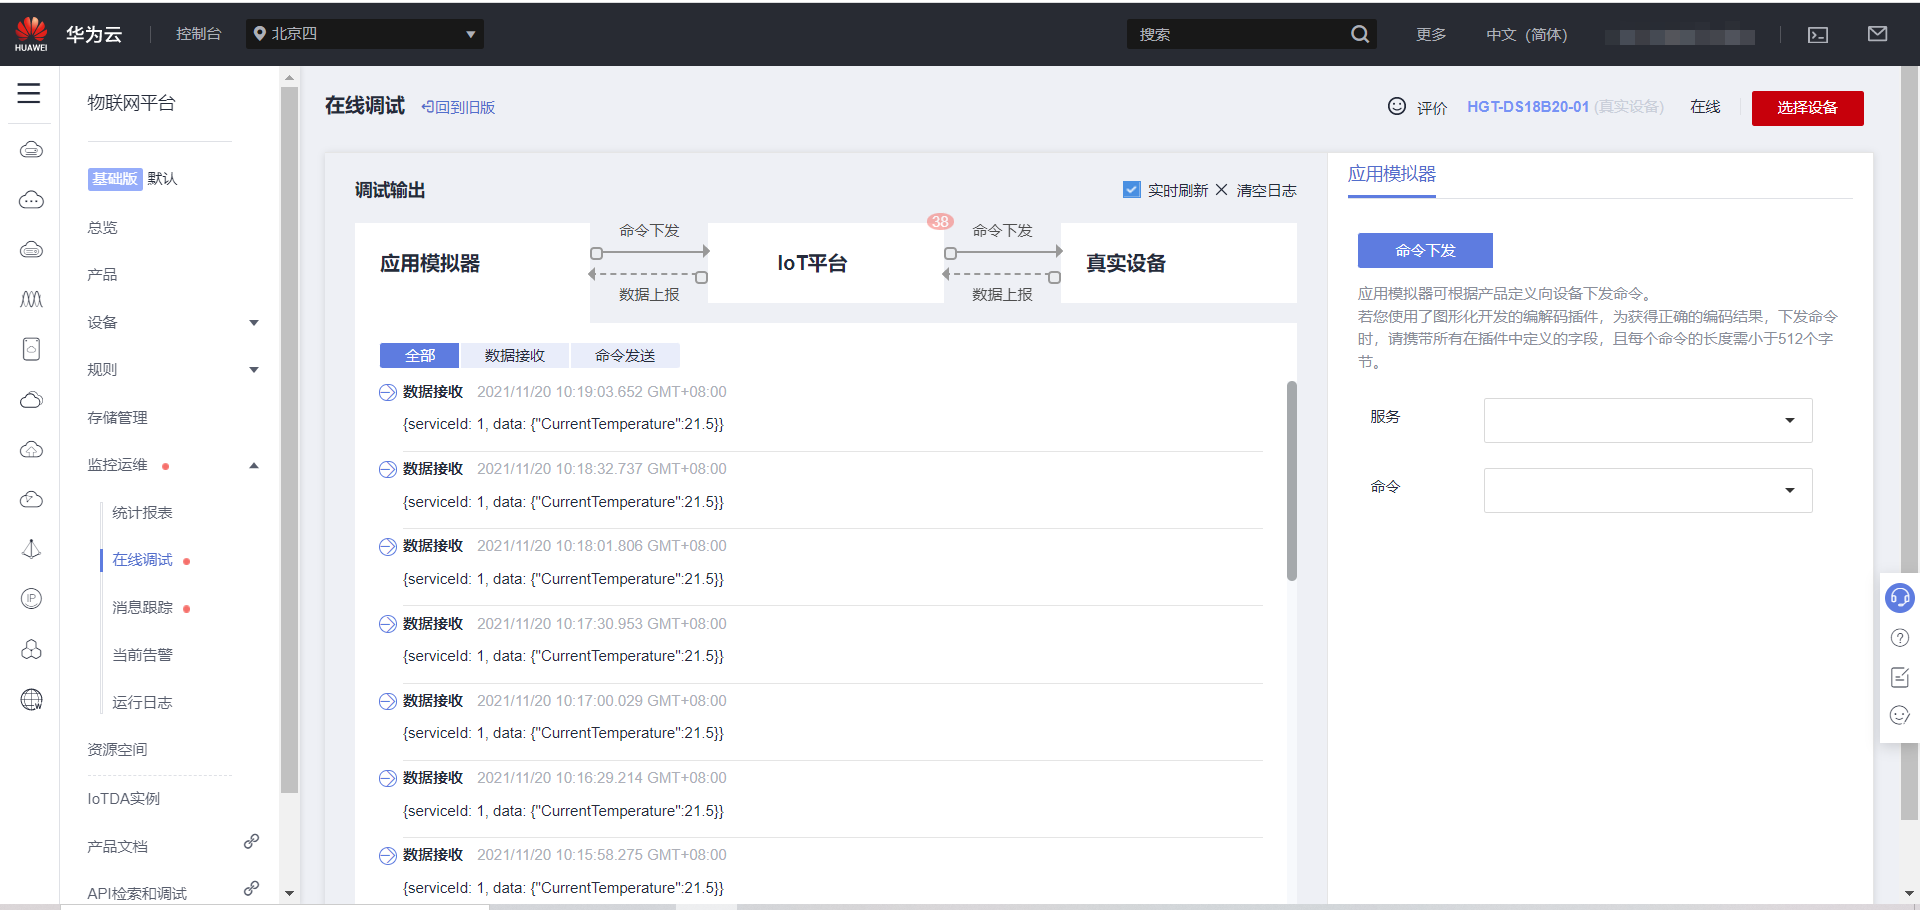The width and height of the screenshot is (1920, 910).
Task: Click the 38 notification badge on IoT平台
Action: point(940,221)
